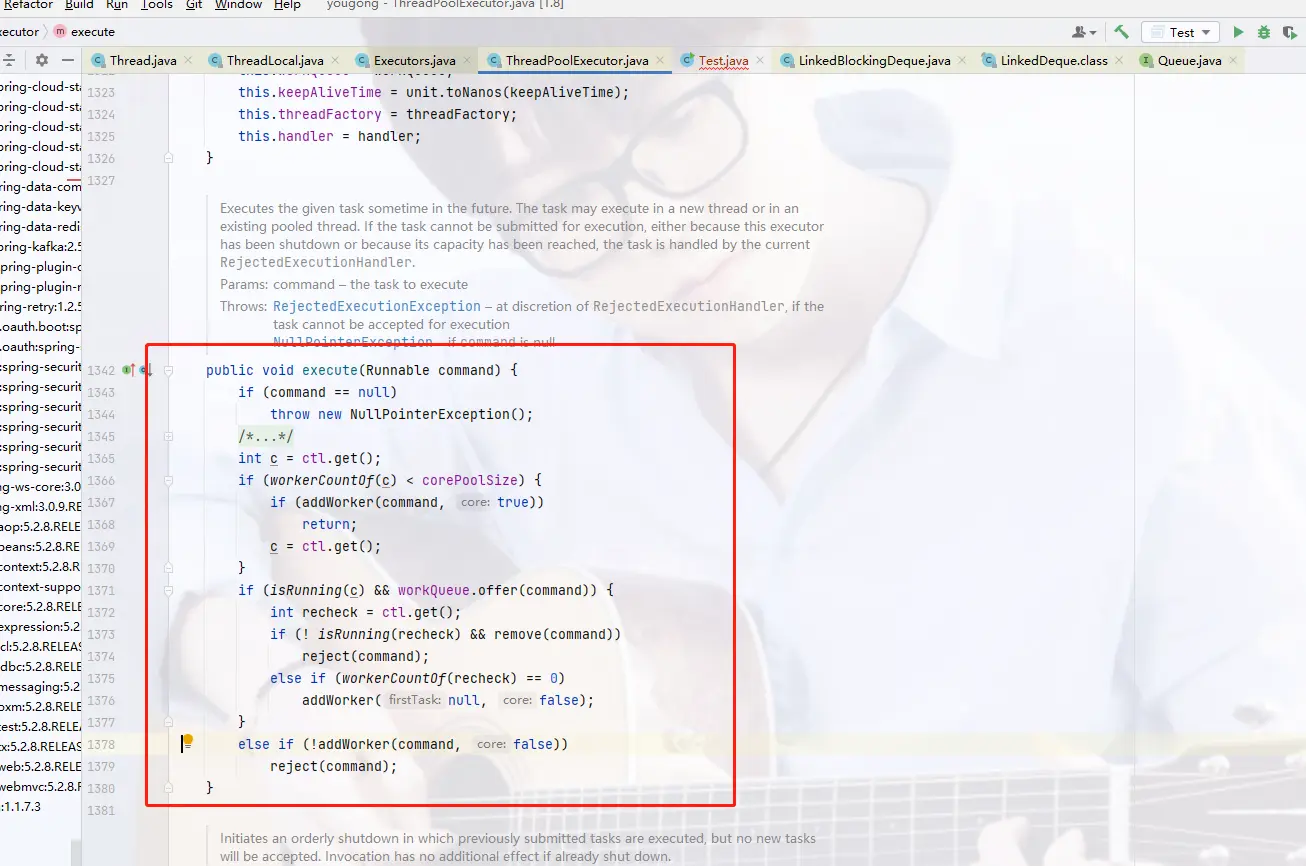1306x866 pixels.
Task: Collapse the if block at line 1371
Action: [x=169, y=591]
